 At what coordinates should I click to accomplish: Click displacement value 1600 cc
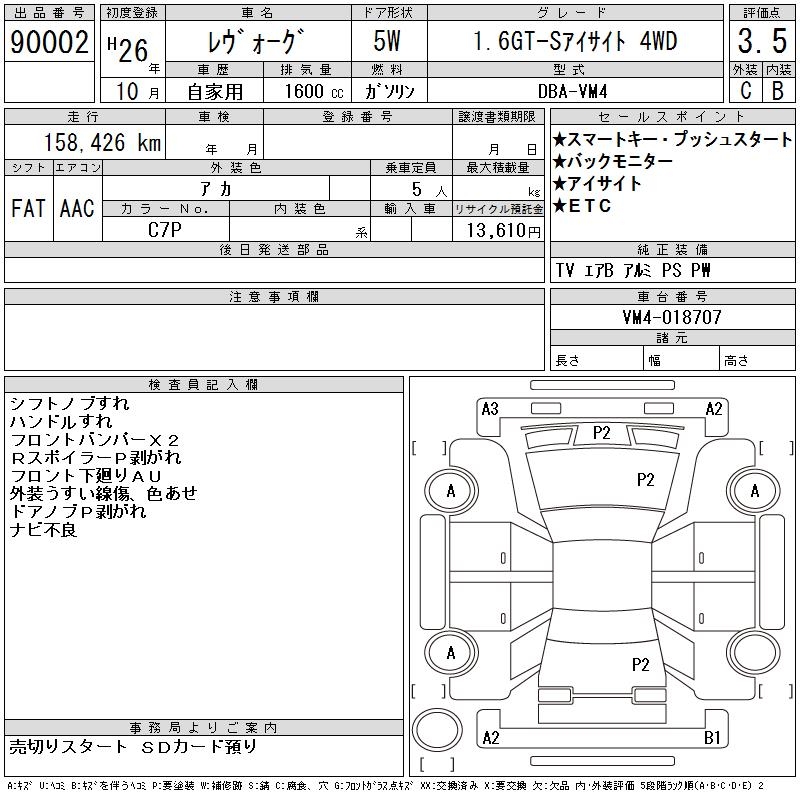(314, 91)
